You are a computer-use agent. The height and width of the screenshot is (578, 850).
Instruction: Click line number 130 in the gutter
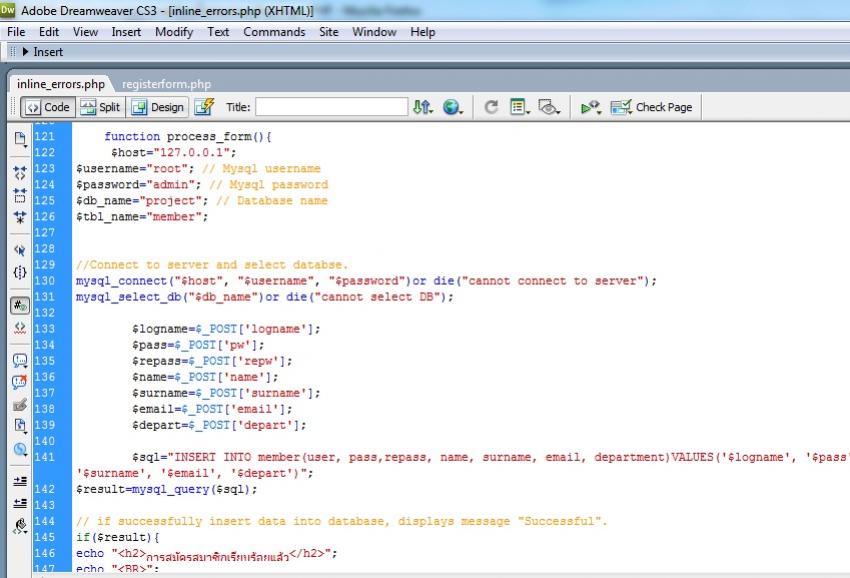(44, 281)
